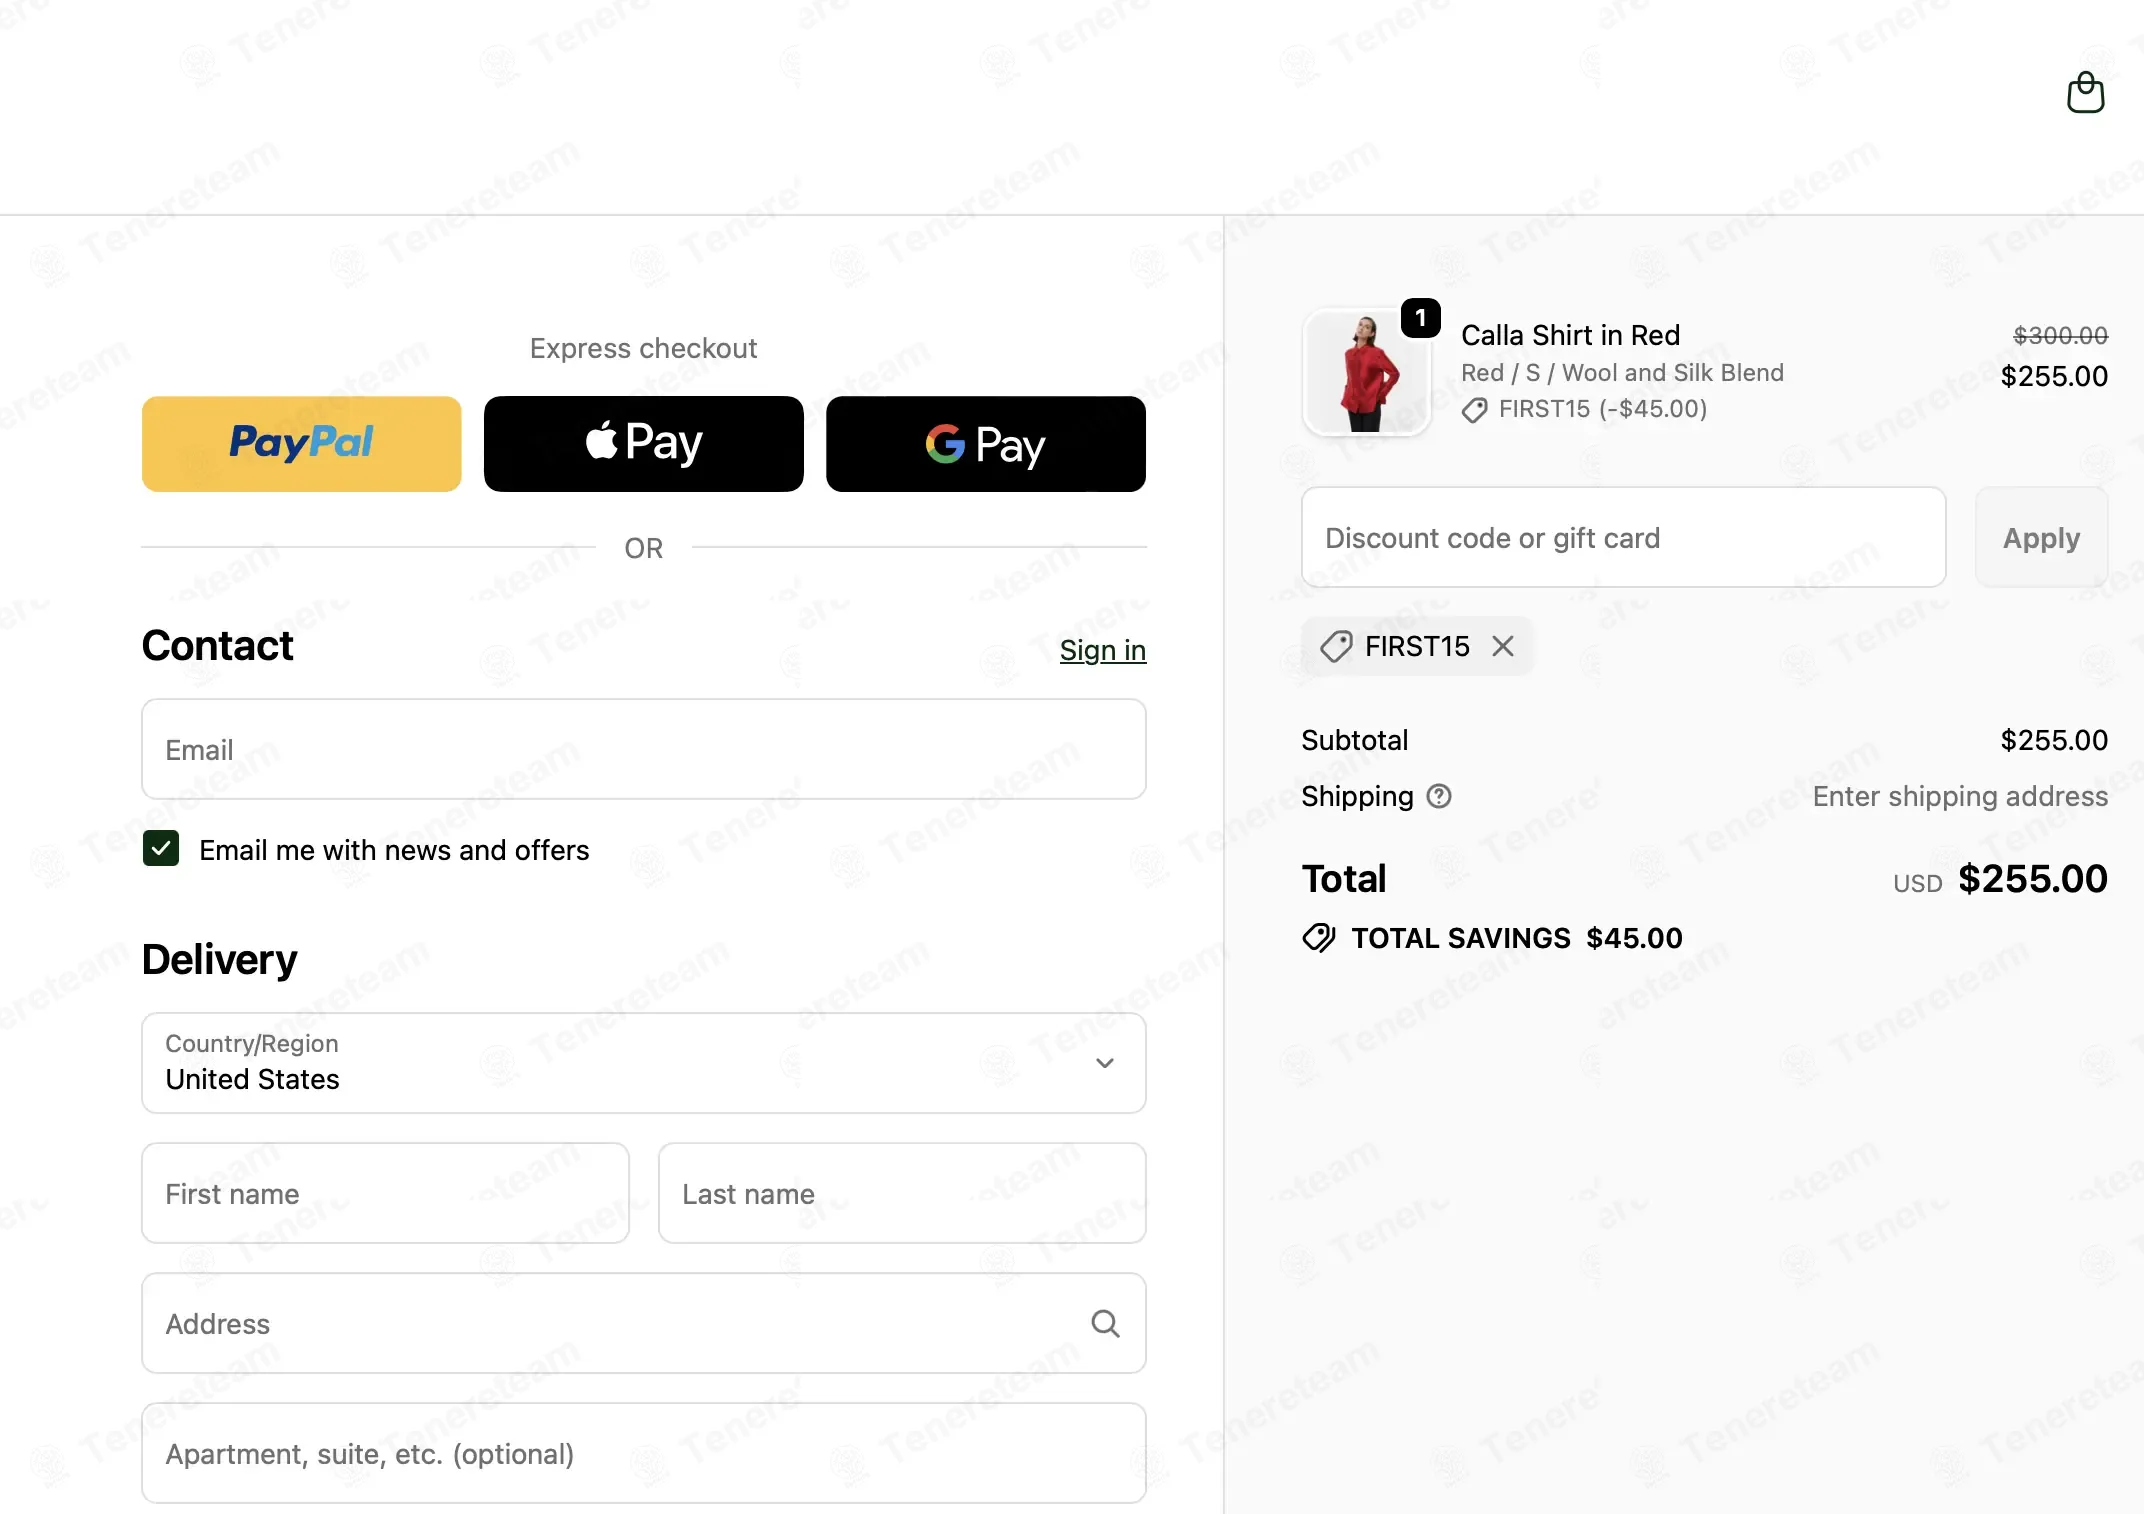
Task: Click the 'Express checkout' heading
Action: 643,348
